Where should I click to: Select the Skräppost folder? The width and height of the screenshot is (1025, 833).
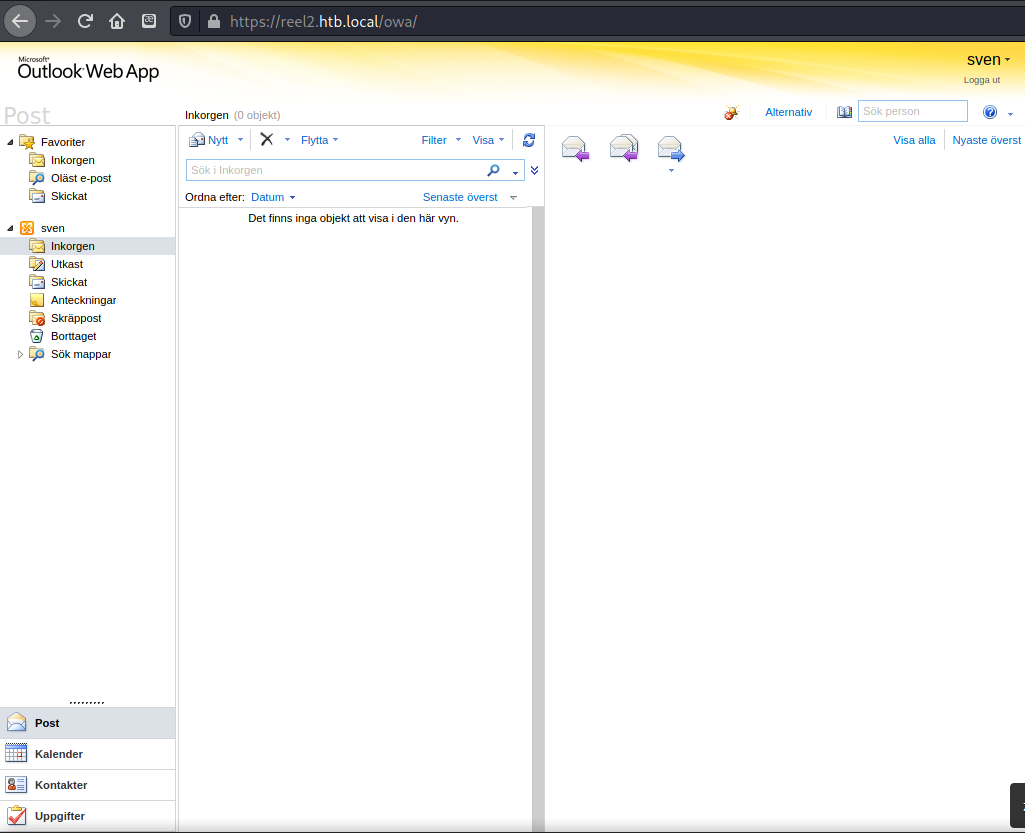(76, 318)
